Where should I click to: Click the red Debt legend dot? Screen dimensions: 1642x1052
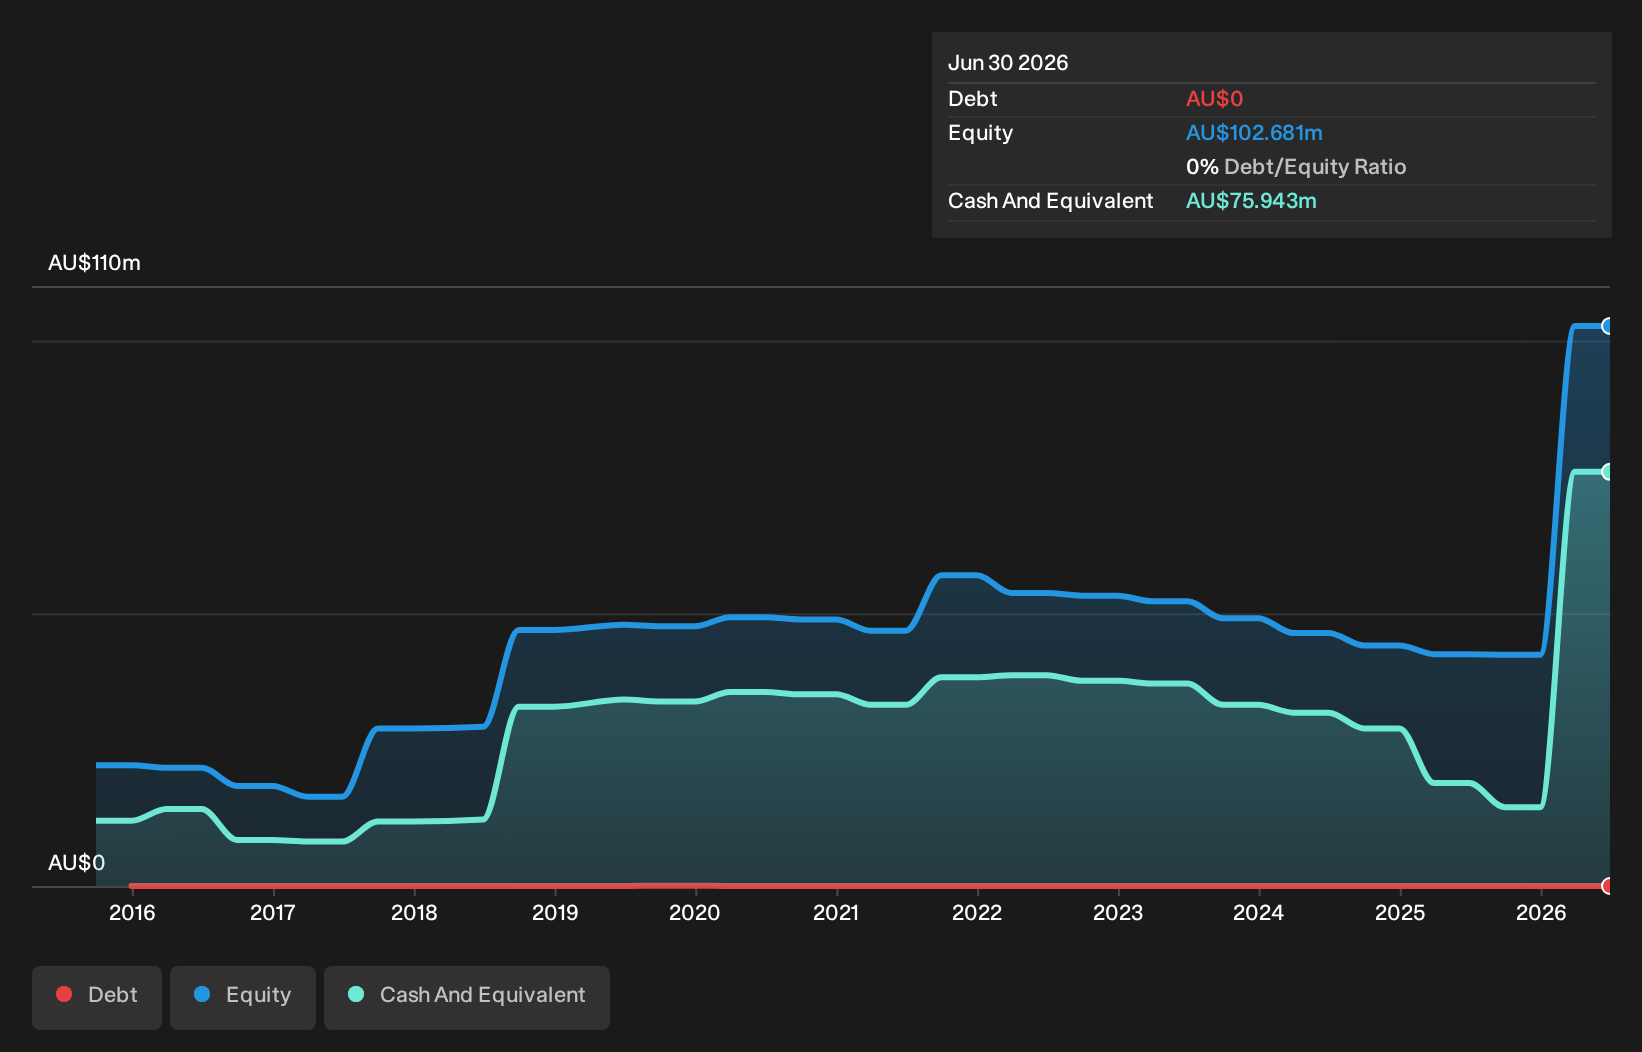[64, 994]
